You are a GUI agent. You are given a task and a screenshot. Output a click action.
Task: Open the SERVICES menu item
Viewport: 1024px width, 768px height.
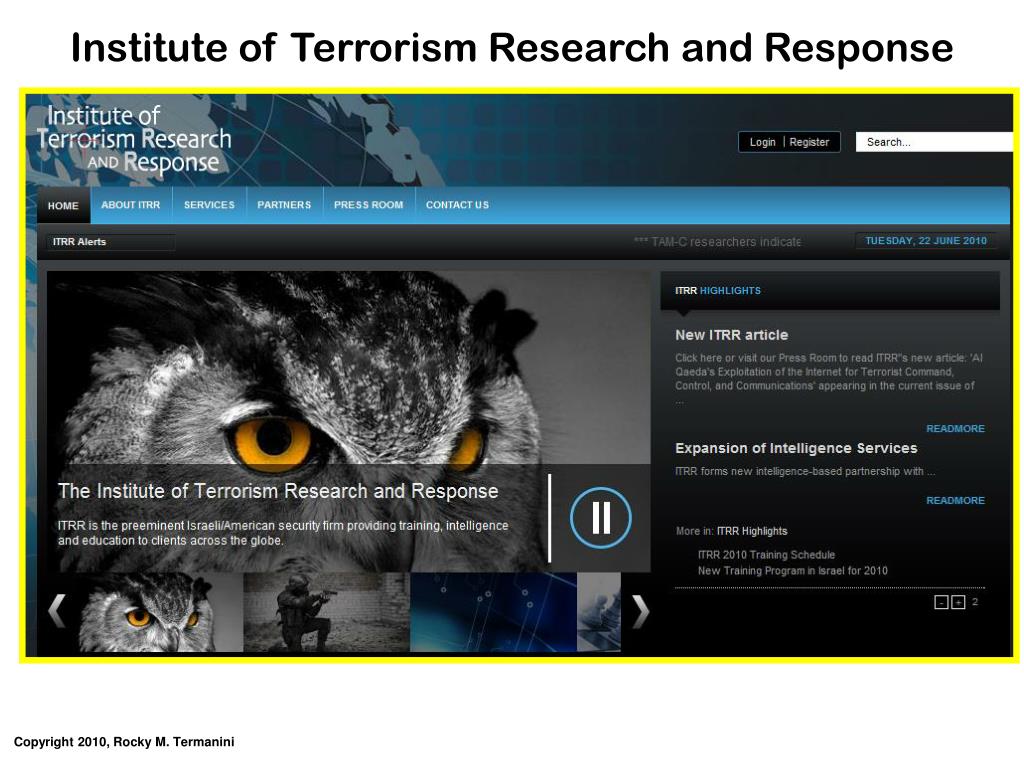209,205
